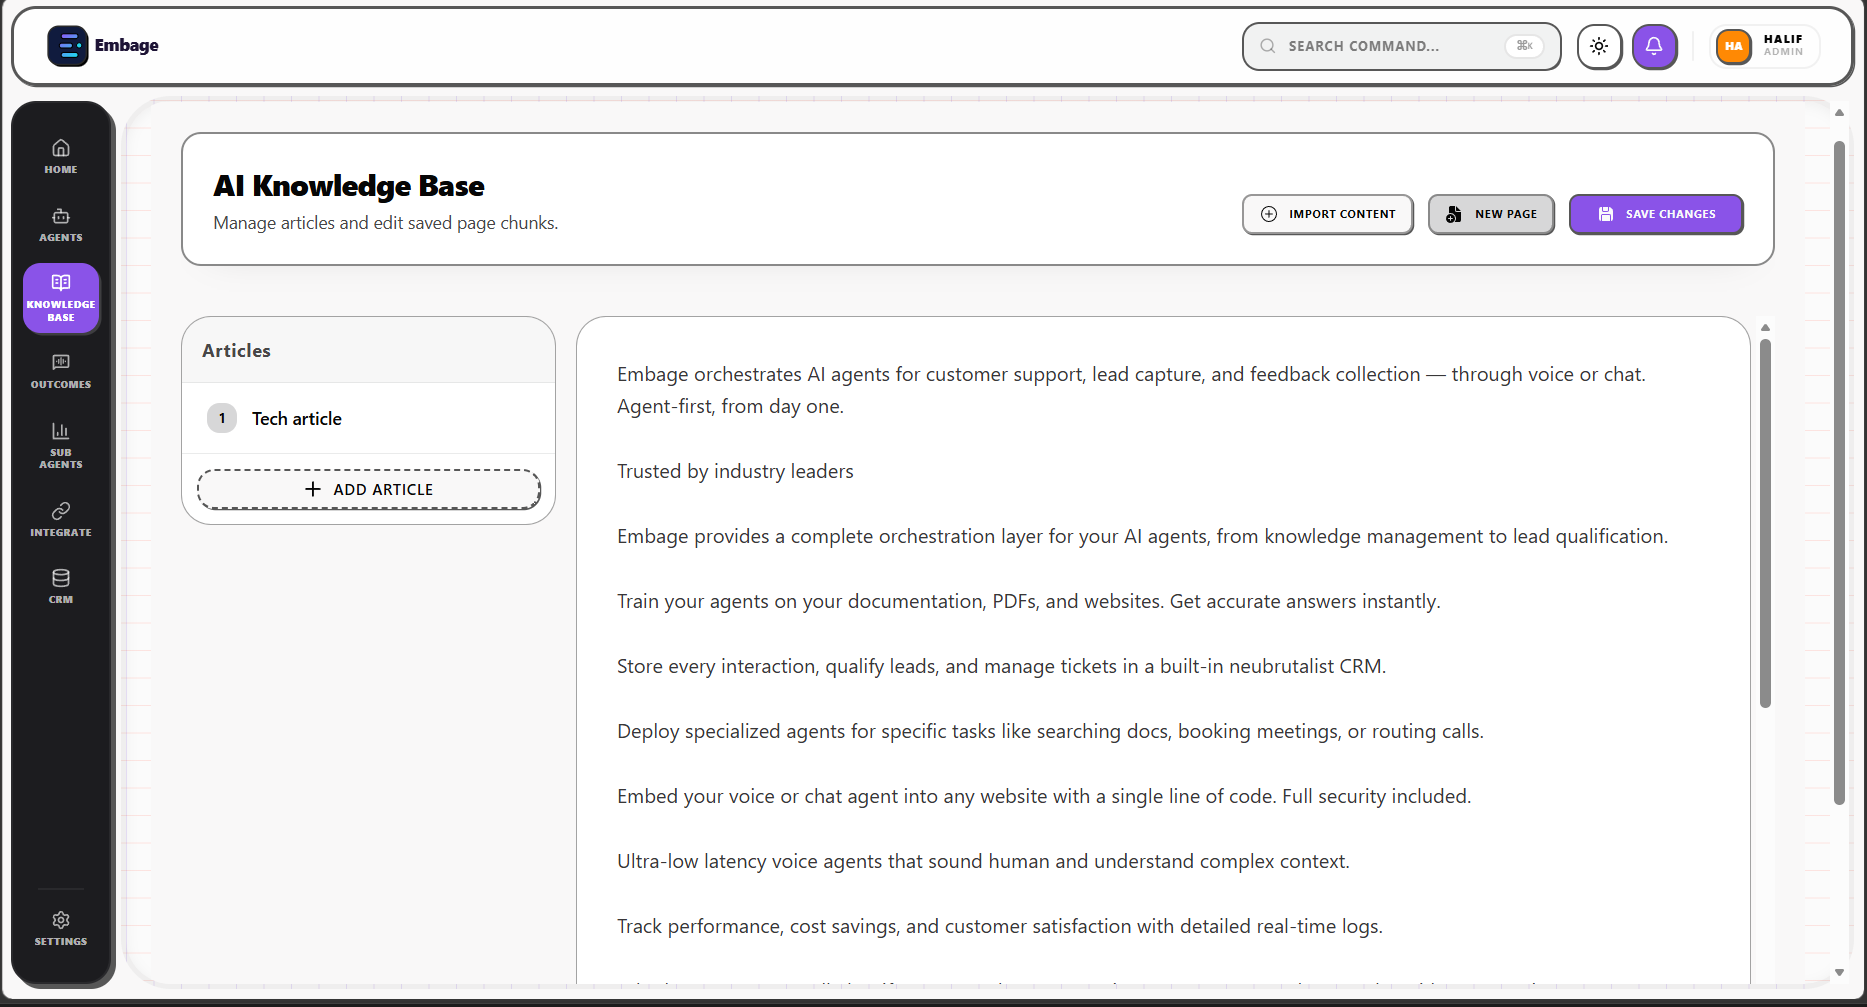Open Settings from the sidebar
The width and height of the screenshot is (1867, 1007).
61,929
